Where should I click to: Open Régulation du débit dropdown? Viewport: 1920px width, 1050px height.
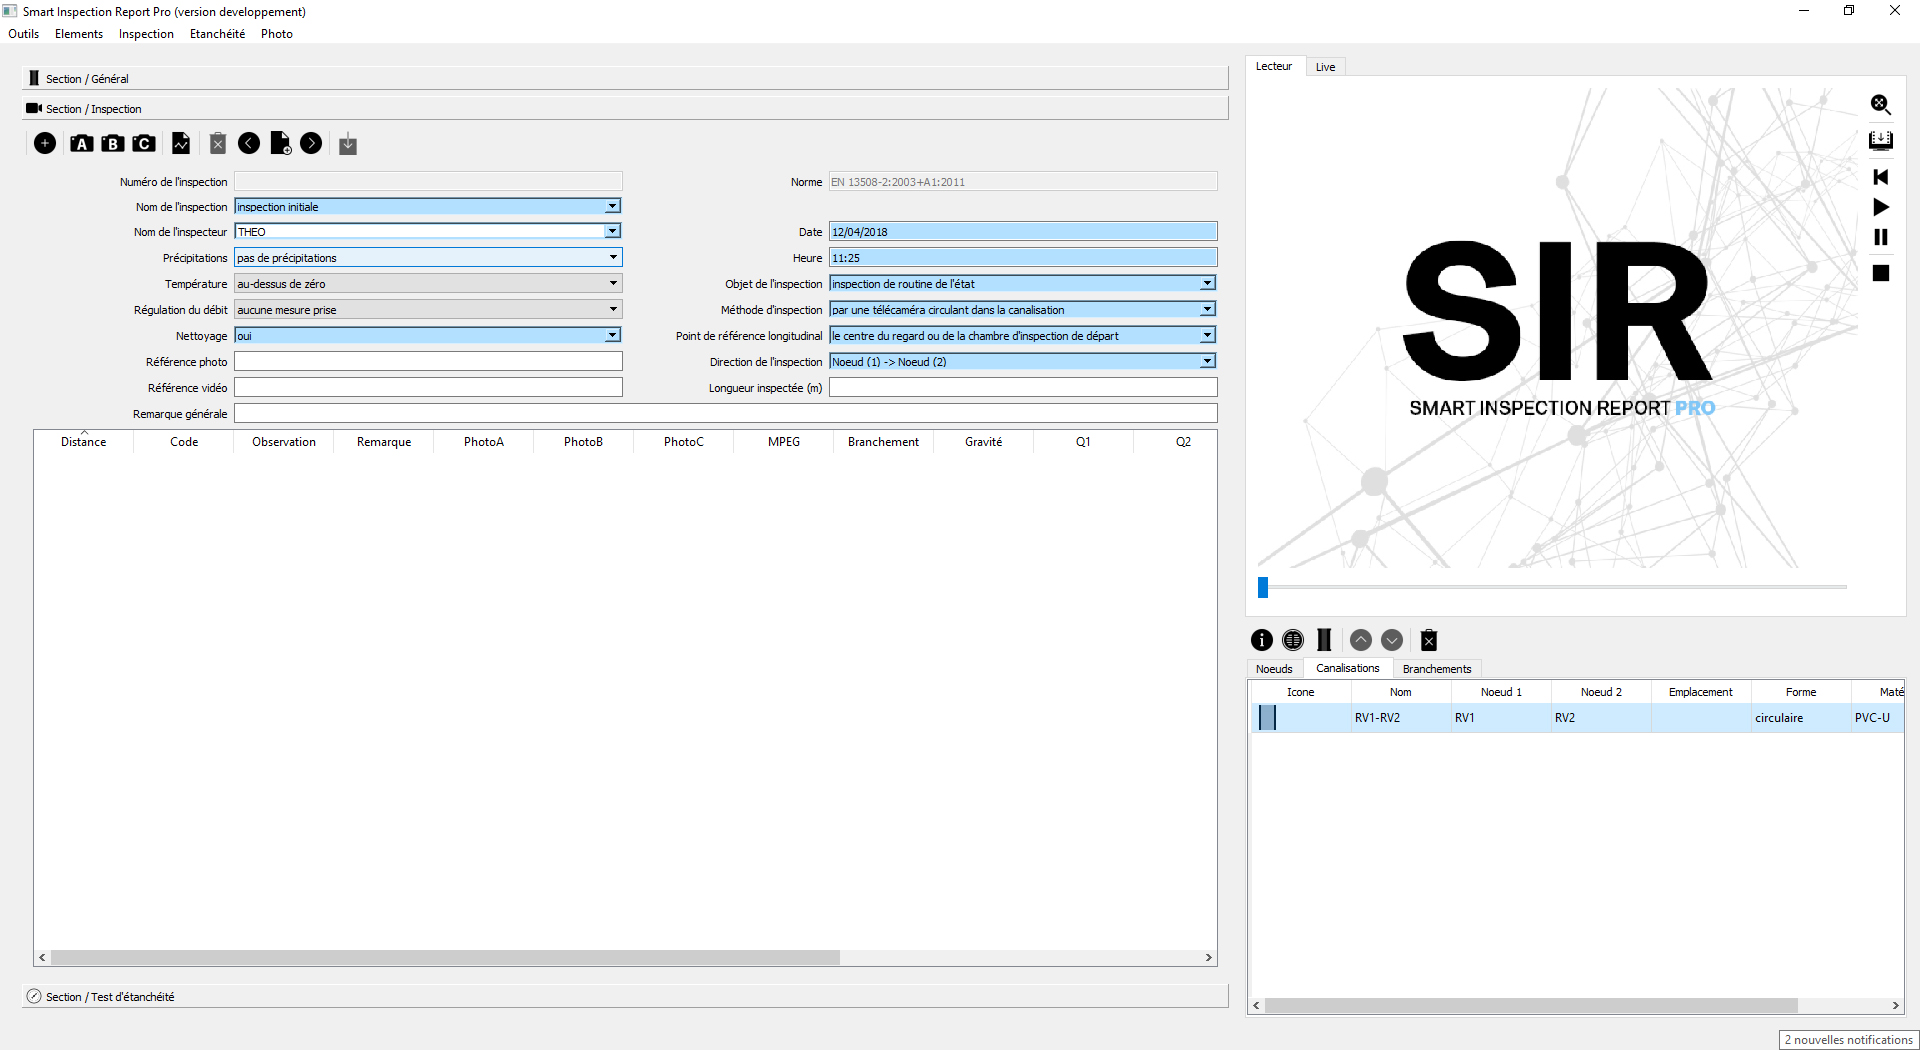612,310
